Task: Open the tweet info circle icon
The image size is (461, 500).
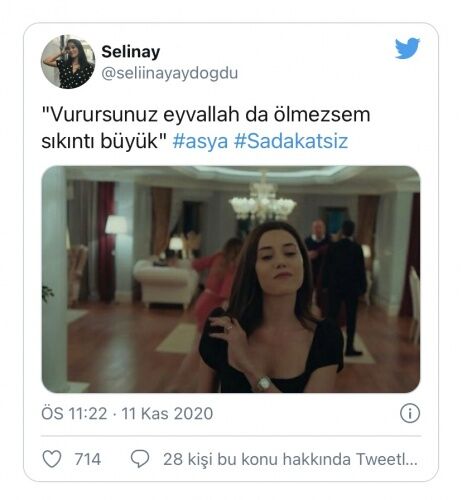Action: coord(410,414)
